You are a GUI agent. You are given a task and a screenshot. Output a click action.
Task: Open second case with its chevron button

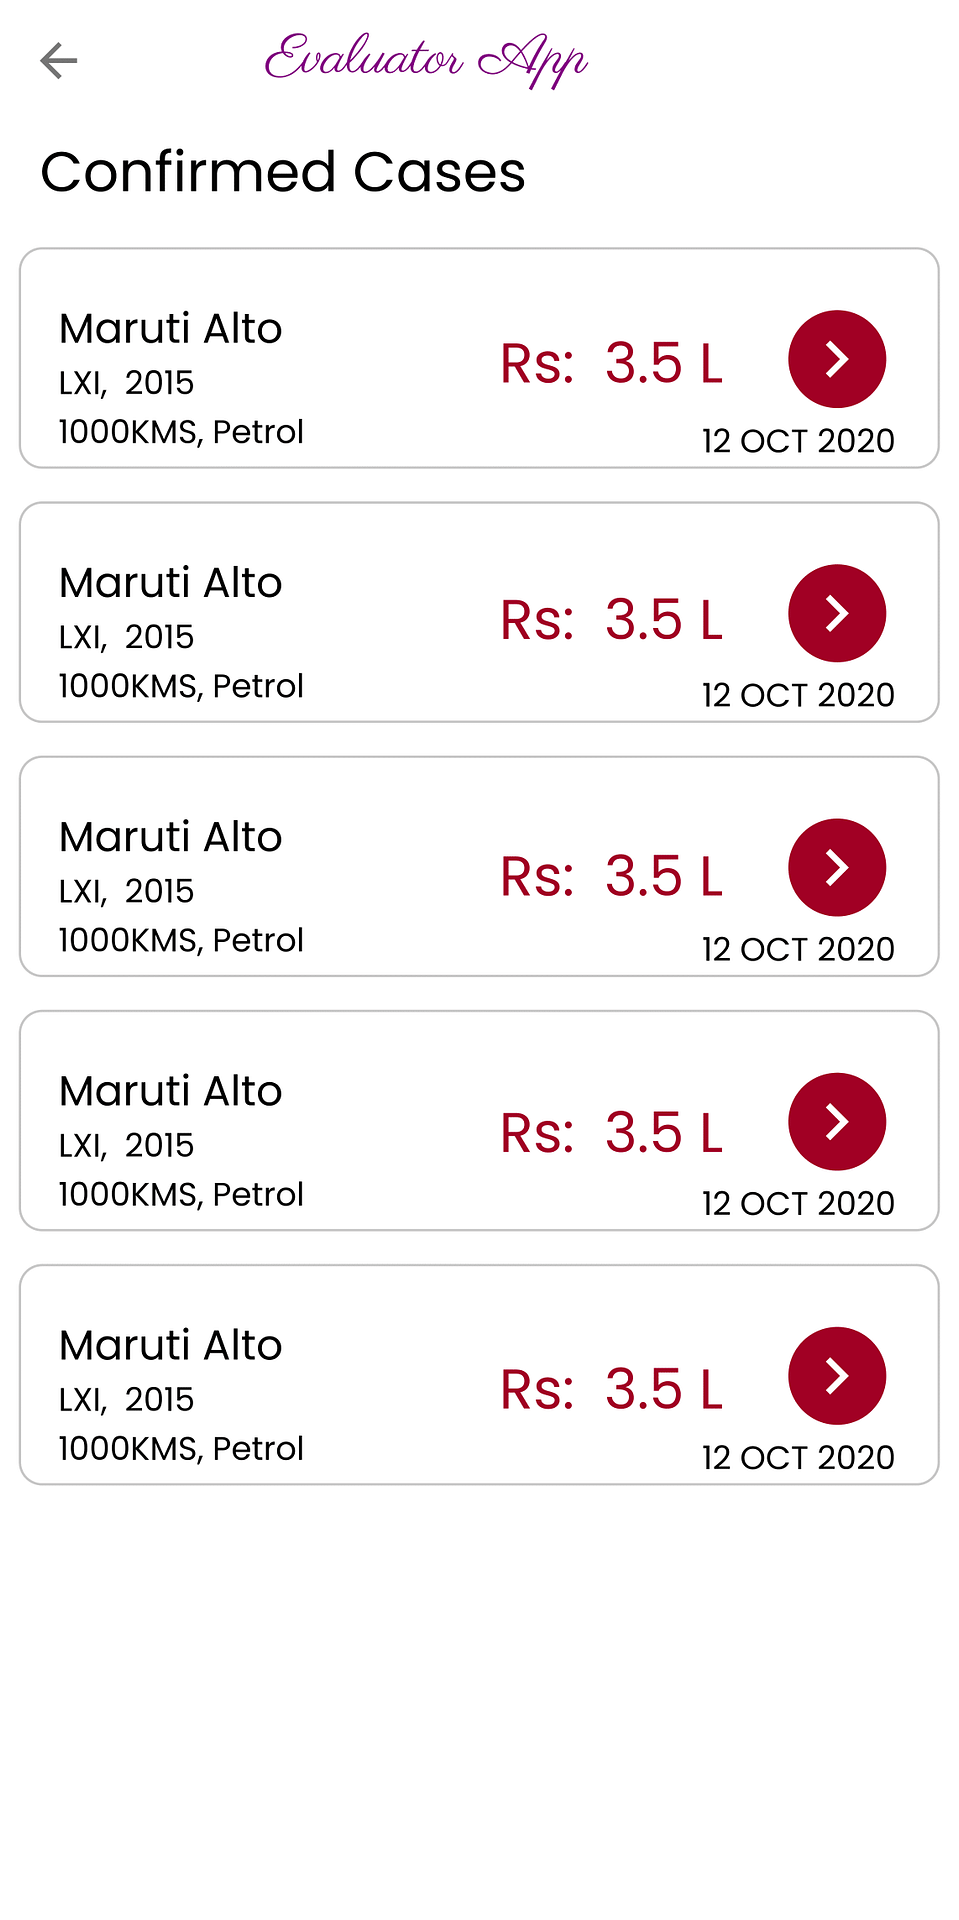pos(837,613)
